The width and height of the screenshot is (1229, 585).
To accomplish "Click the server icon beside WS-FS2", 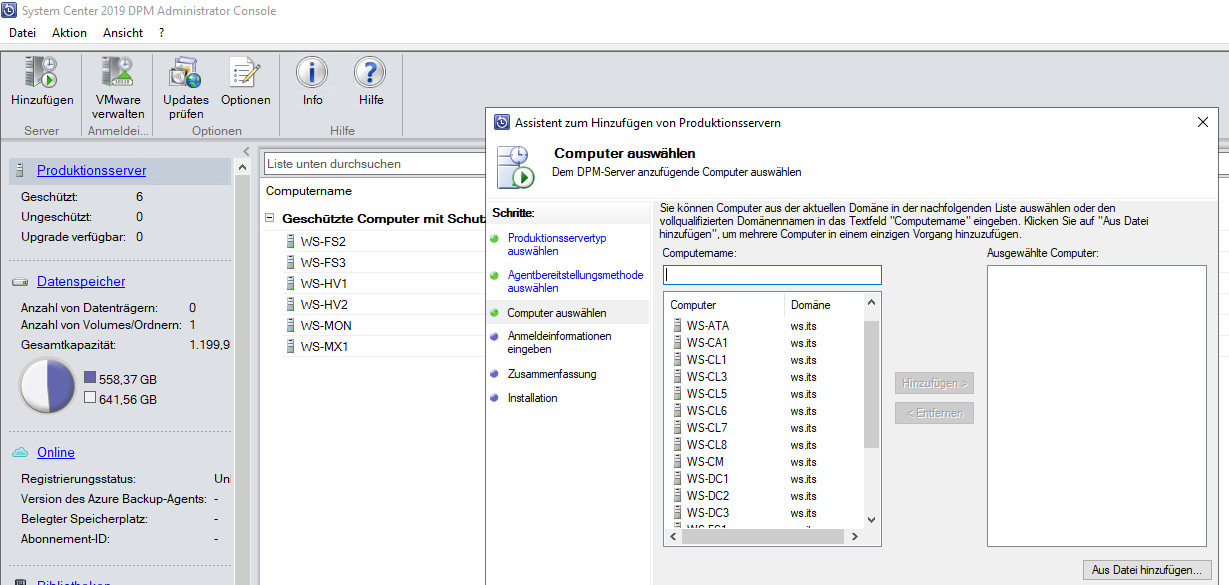I will [291, 242].
